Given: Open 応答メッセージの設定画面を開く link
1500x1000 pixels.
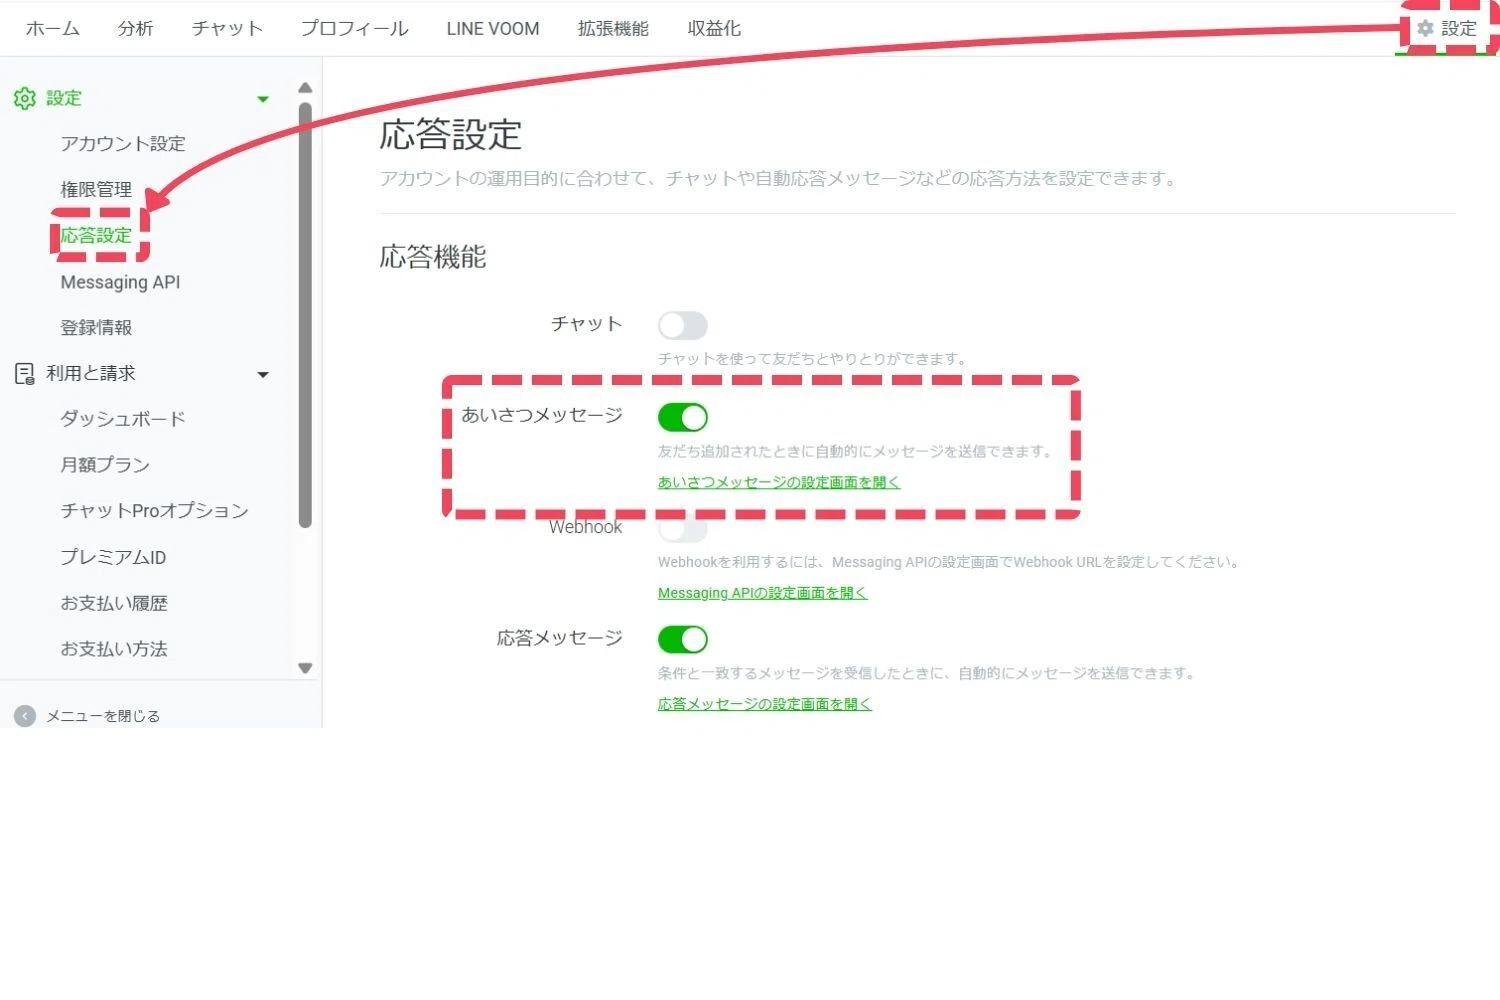Looking at the screenshot, I should 765,704.
